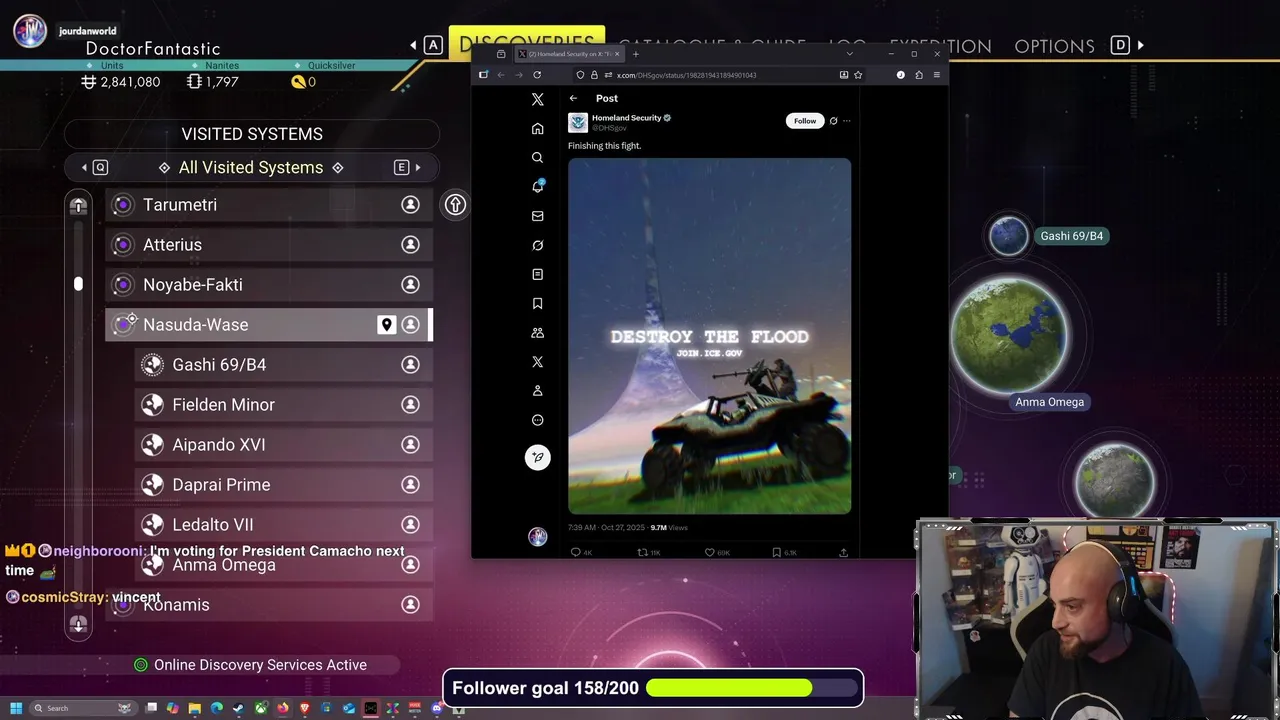Open the Discoveries tab

(x=526, y=40)
